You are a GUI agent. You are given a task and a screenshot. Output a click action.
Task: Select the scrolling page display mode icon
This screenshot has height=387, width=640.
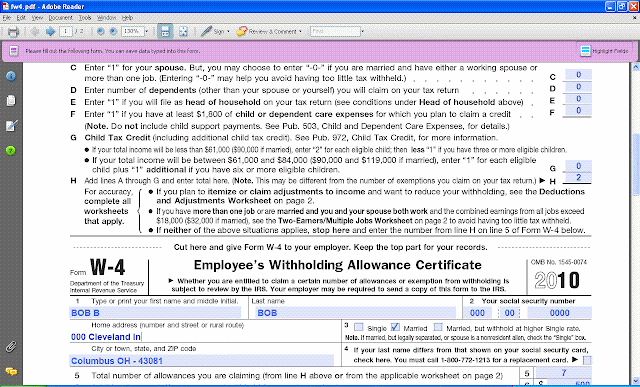click(165, 31)
